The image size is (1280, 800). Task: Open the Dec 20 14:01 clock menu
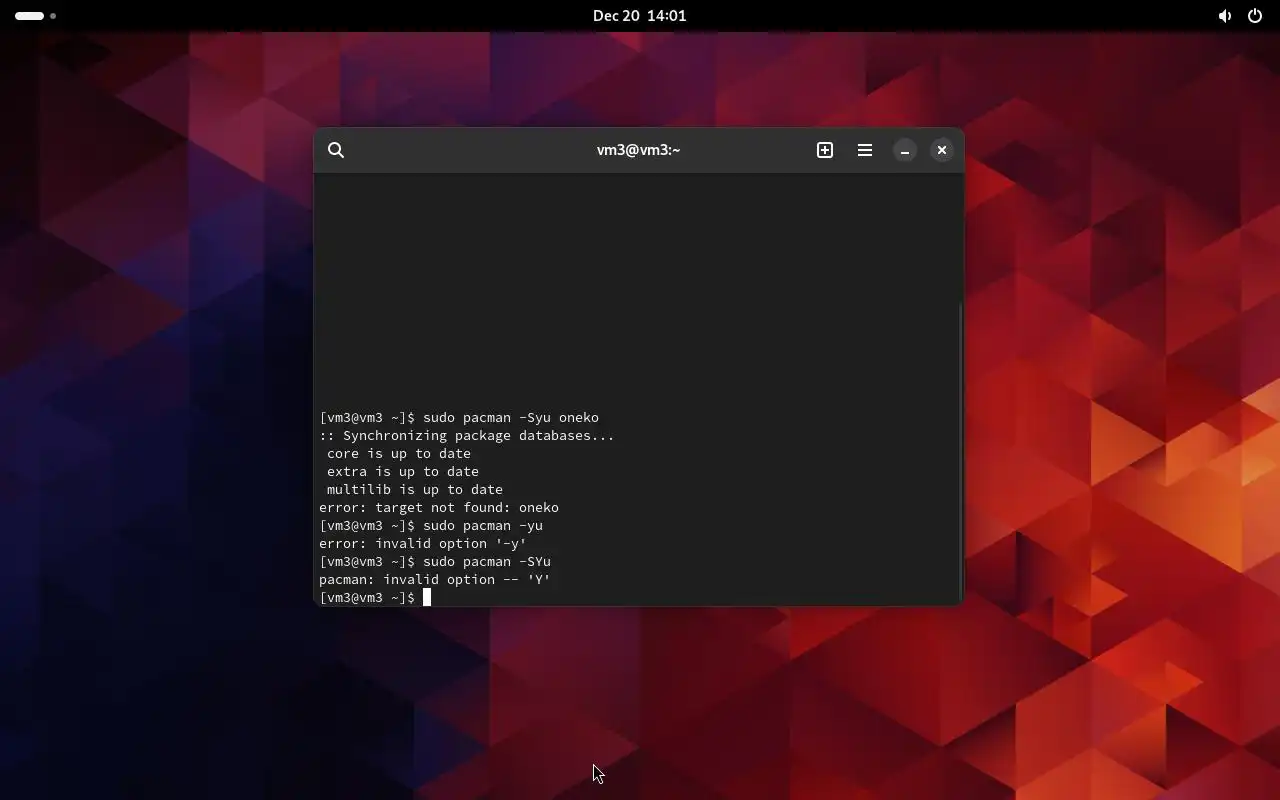click(640, 16)
